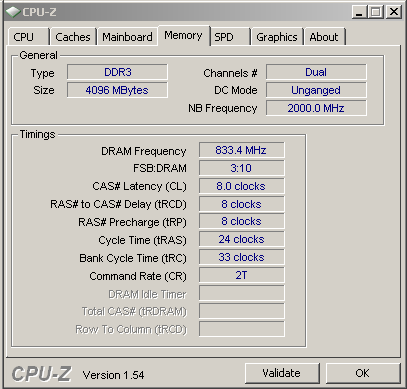Click the tRP value field 8 clocks
This screenshot has width=407, height=389.
[241, 221]
